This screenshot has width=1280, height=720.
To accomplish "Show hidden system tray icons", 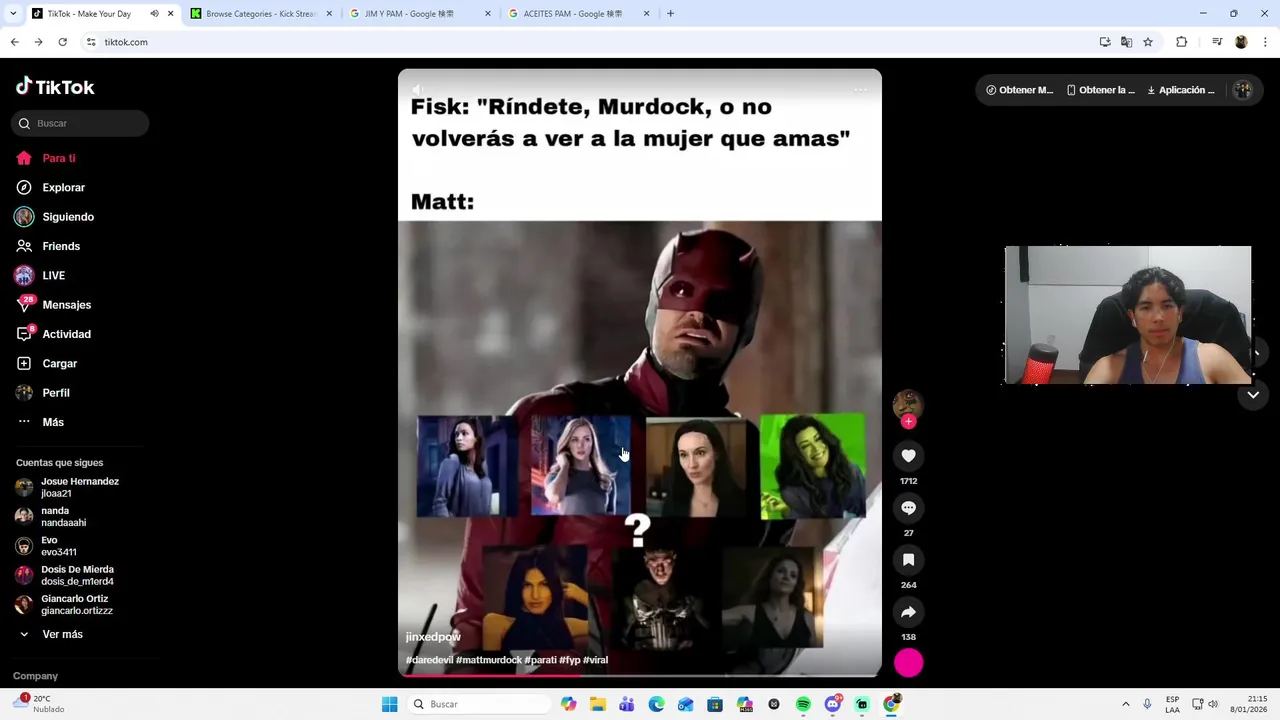I will tap(1126, 704).
